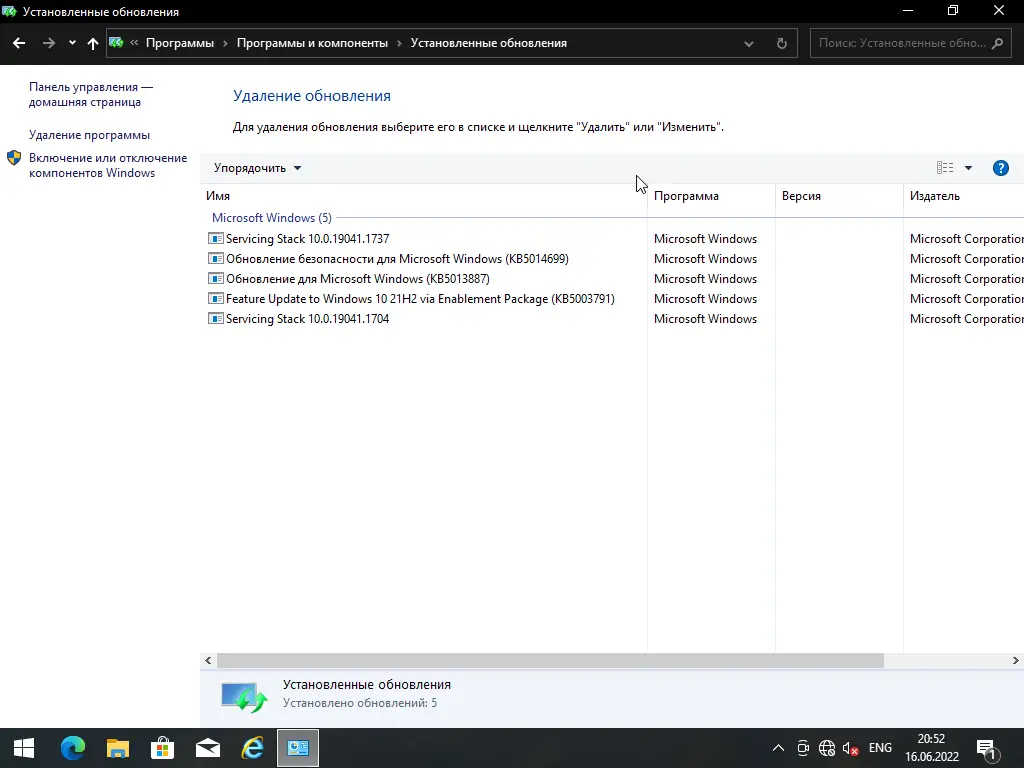The height and width of the screenshot is (768, 1024).
Task: Go forward with the right arrow
Action: point(48,43)
